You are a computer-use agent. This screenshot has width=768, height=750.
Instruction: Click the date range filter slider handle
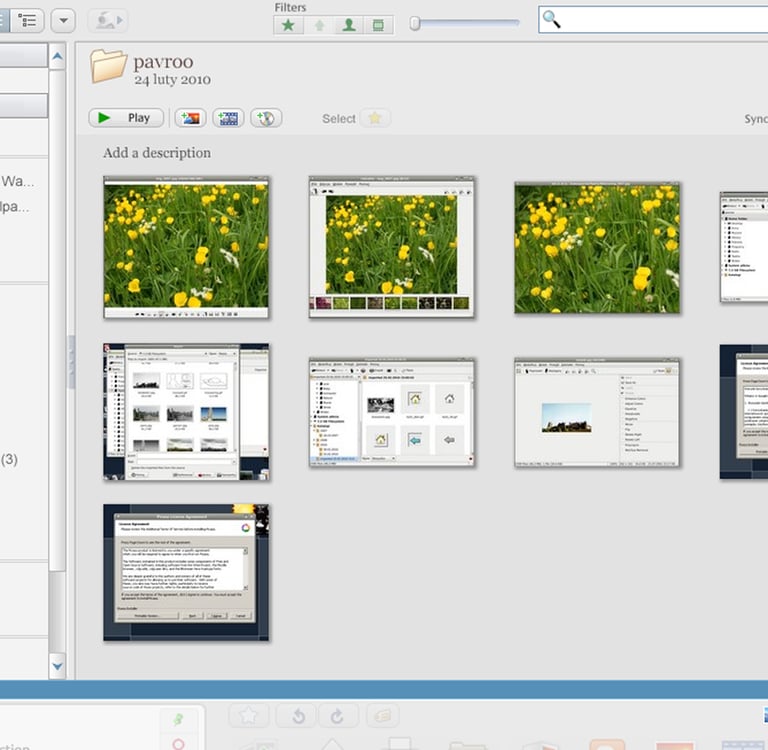coord(415,23)
